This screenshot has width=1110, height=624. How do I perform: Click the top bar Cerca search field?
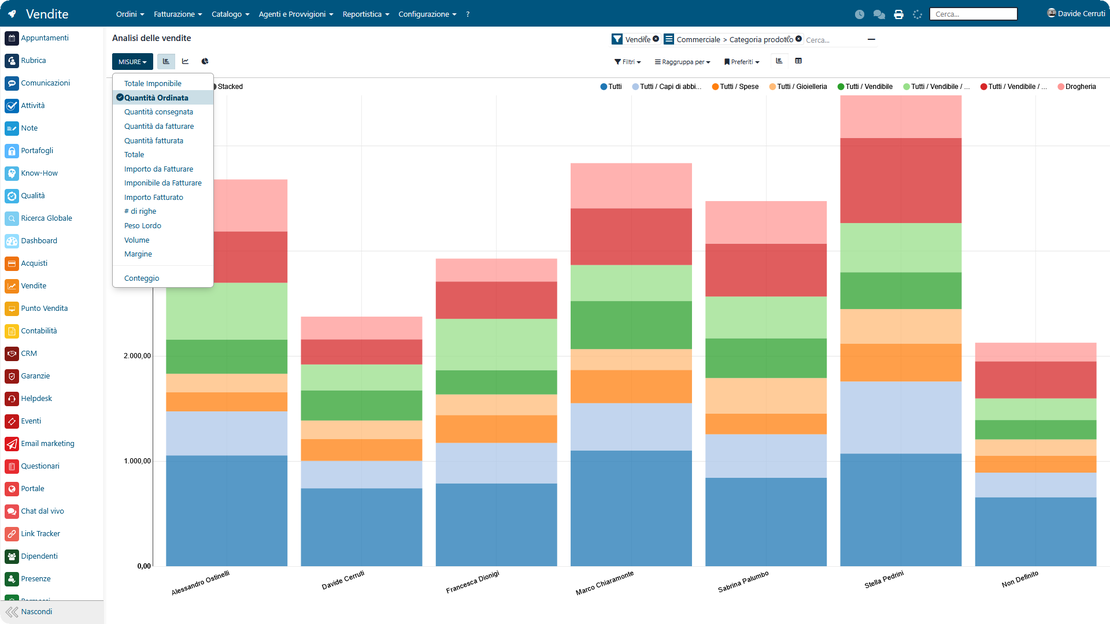point(973,14)
